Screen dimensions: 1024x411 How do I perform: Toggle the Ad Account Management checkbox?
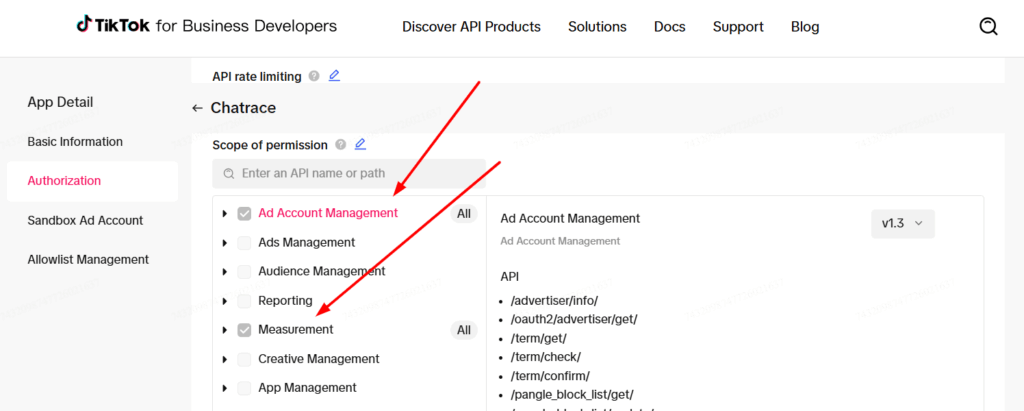pyautogui.click(x=244, y=213)
